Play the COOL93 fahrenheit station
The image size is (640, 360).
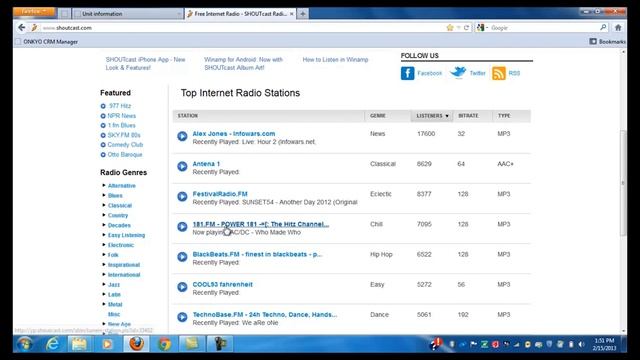coord(182,287)
